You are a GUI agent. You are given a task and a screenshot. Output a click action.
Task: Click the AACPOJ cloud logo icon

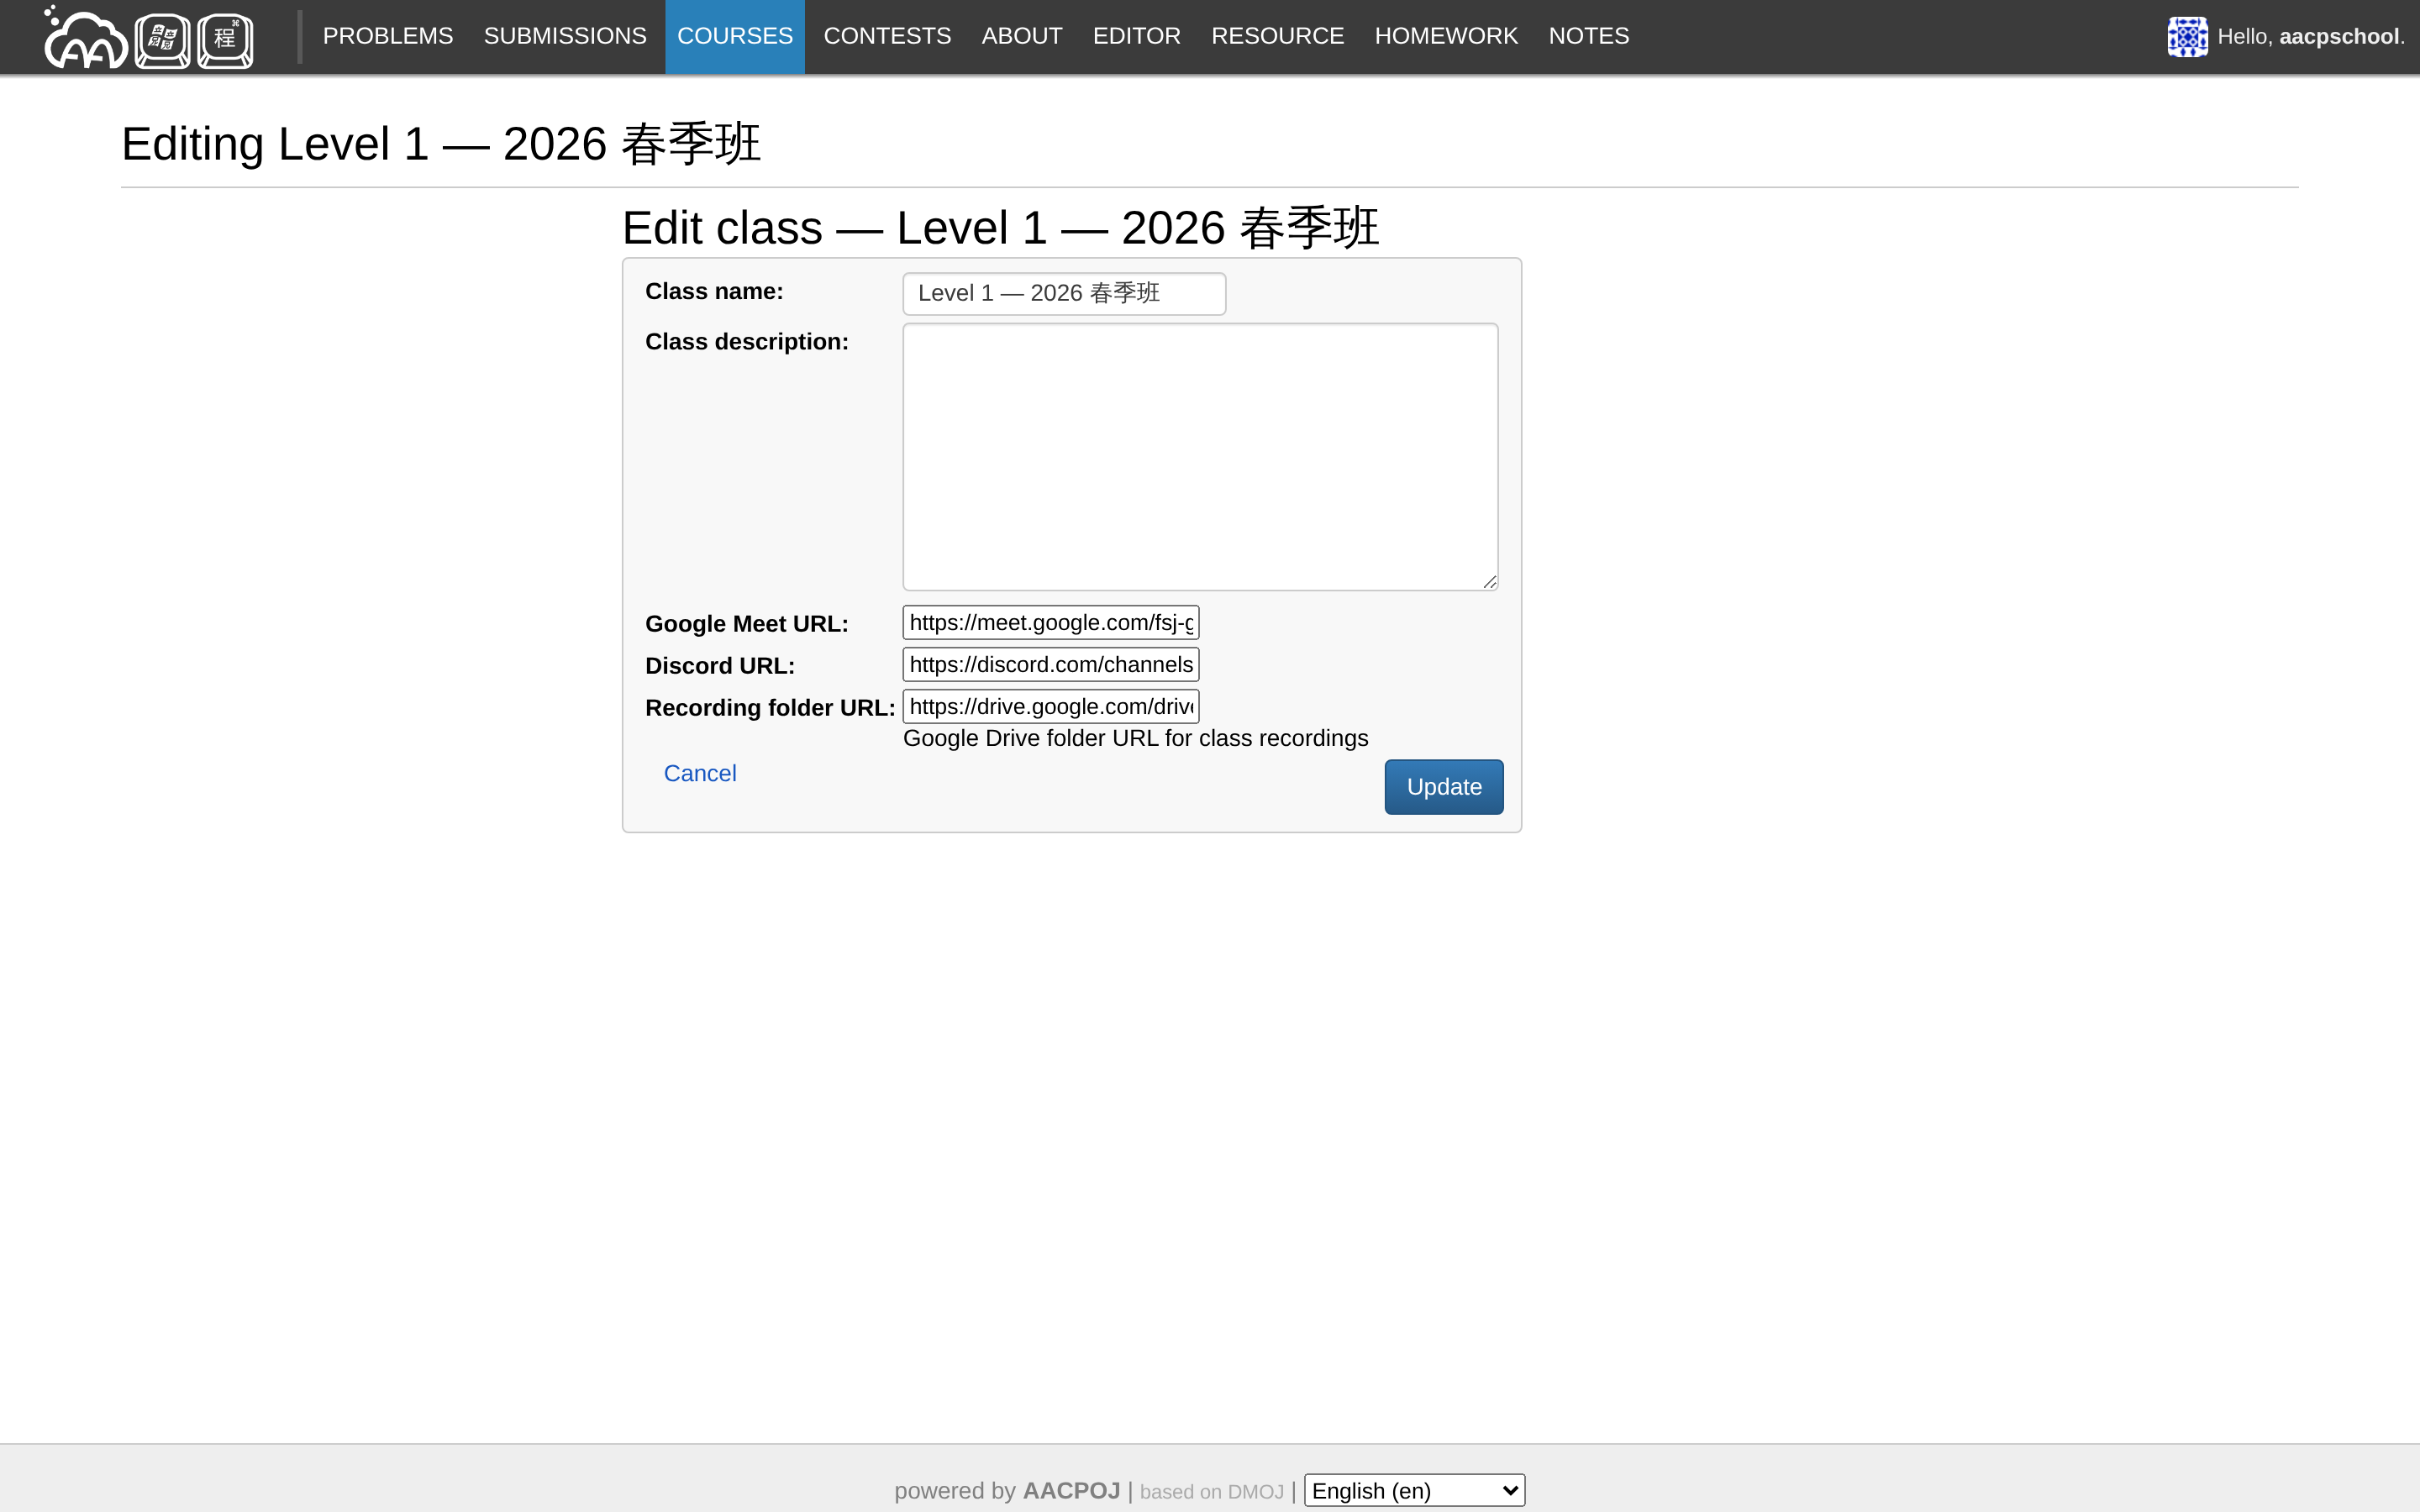click(x=85, y=40)
